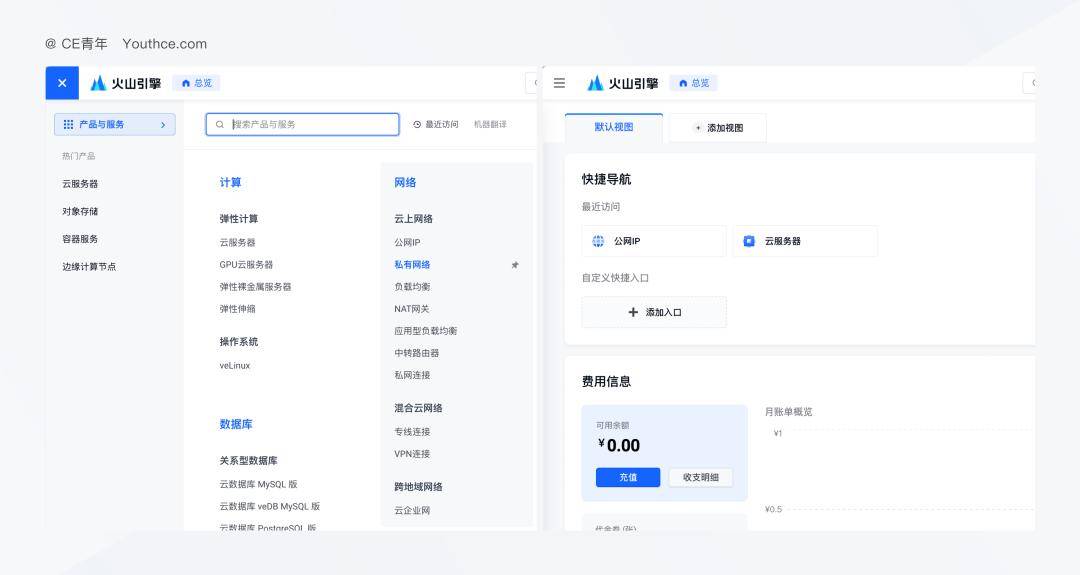Open 负载均衡
1080x575 pixels.
tap(412, 286)
